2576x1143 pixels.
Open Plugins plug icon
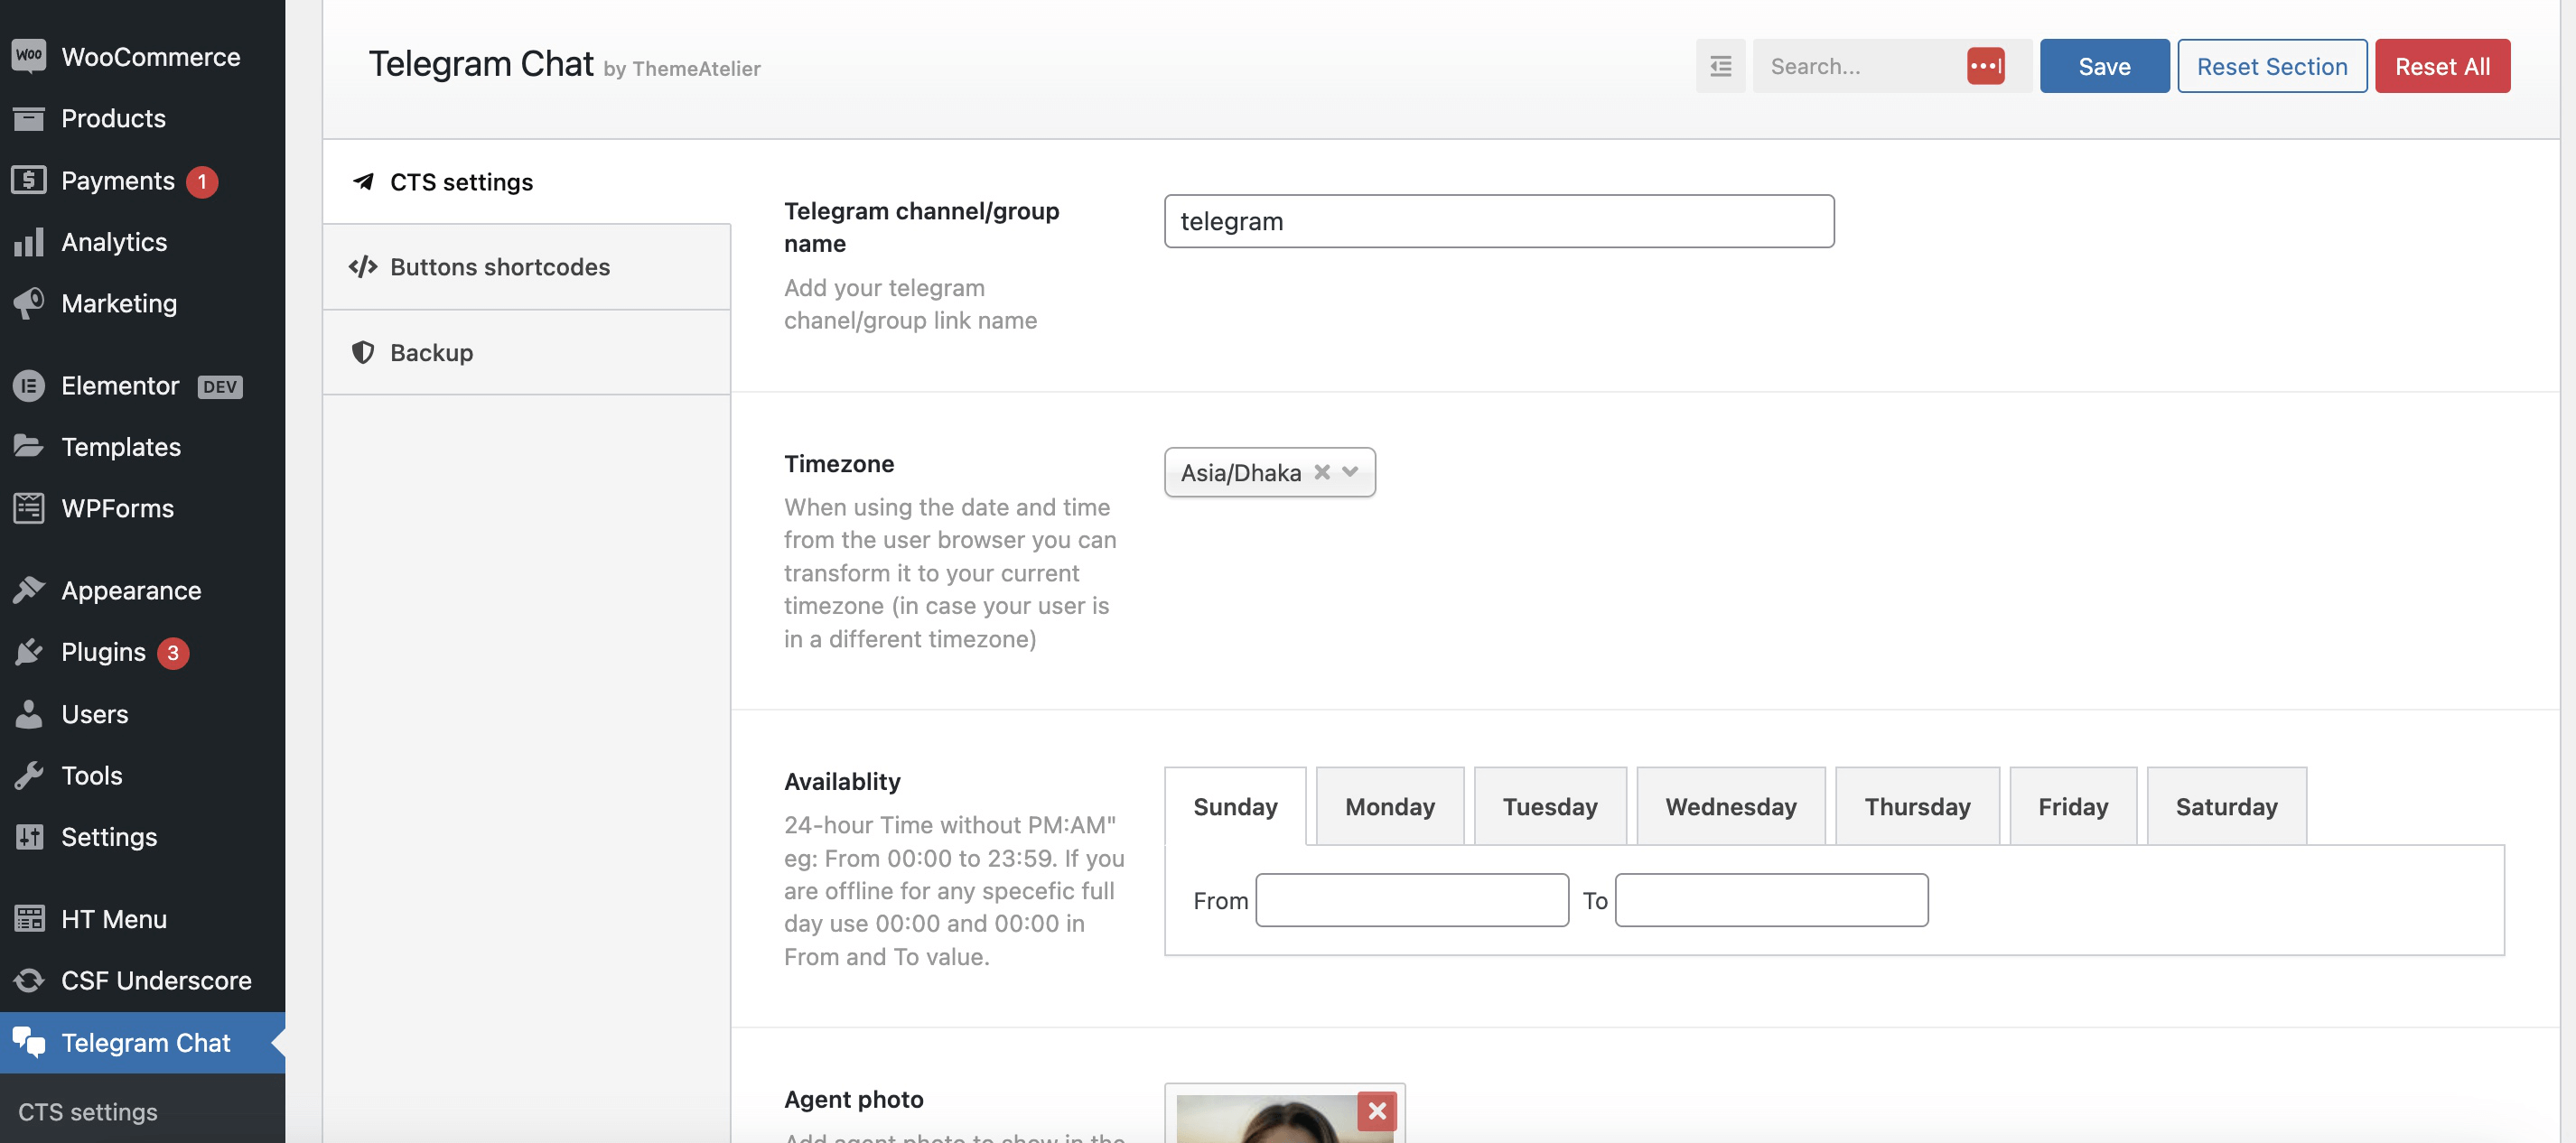pyautogui.click(x=29, y=652)
